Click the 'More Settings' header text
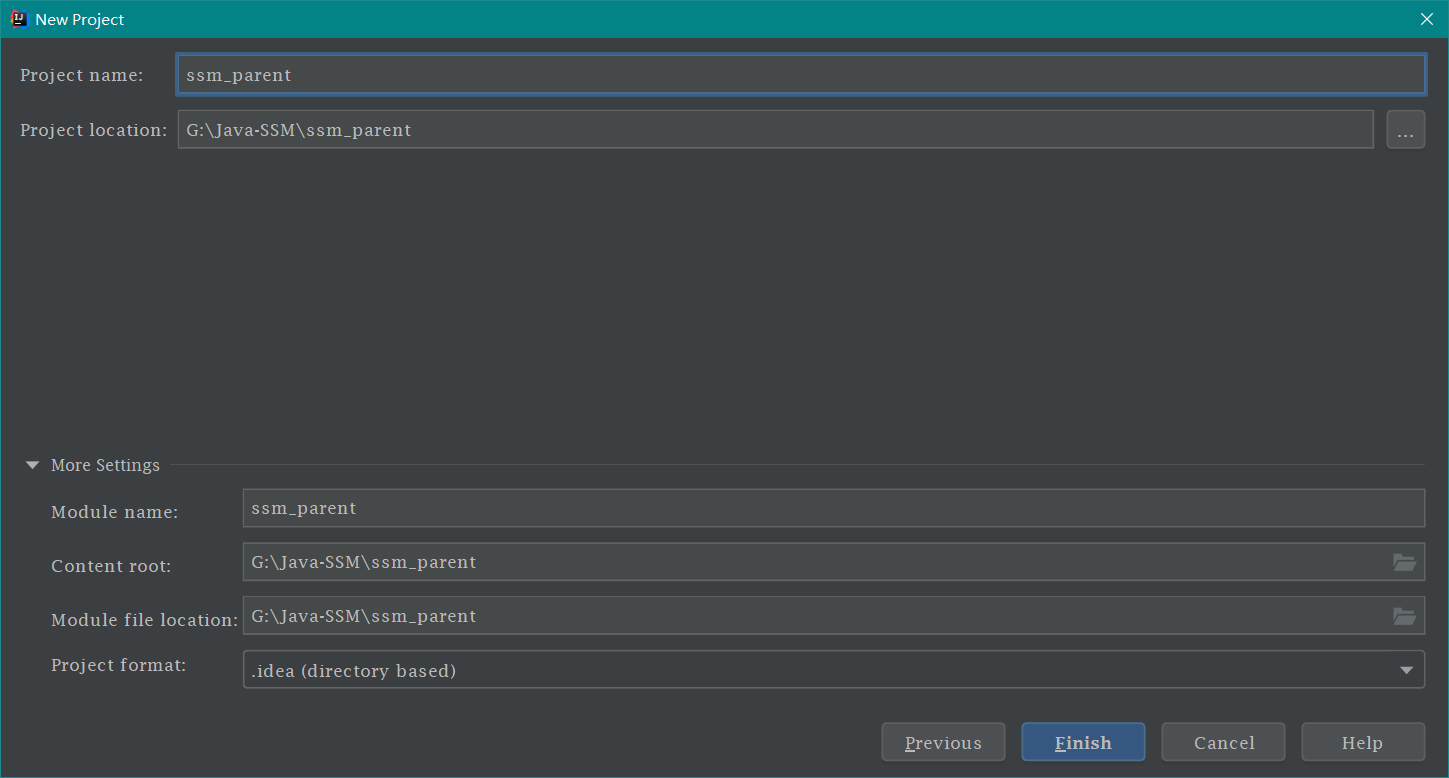 coord(105,465)
